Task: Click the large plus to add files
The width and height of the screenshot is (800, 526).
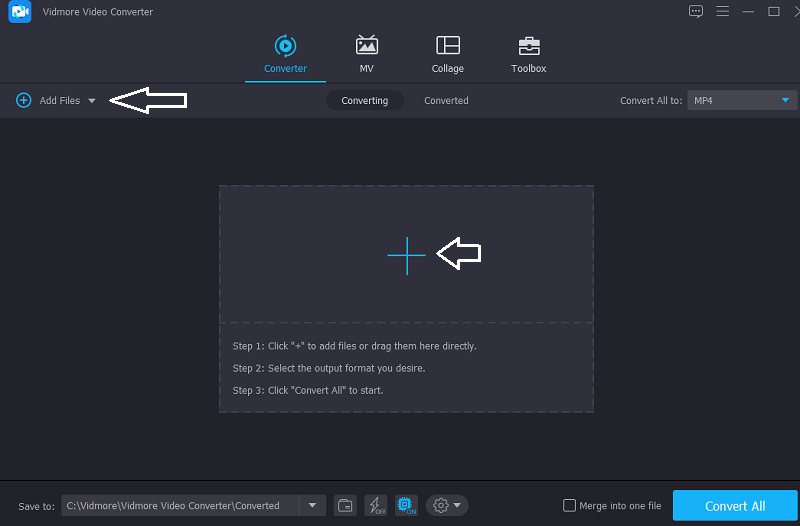Action: (406, 256)
